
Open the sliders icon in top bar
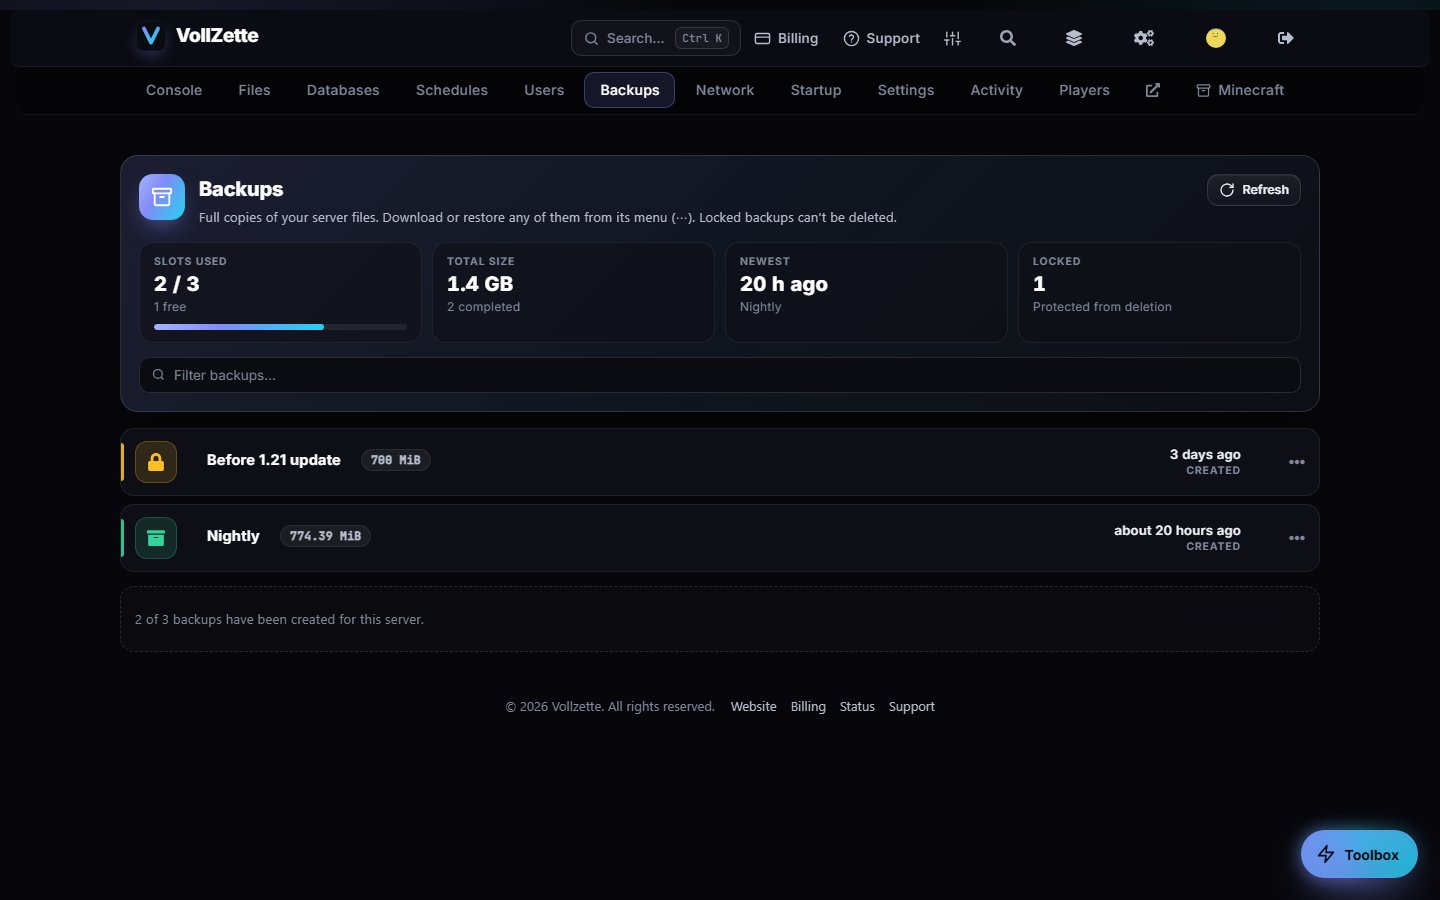[x=952, y=38]
